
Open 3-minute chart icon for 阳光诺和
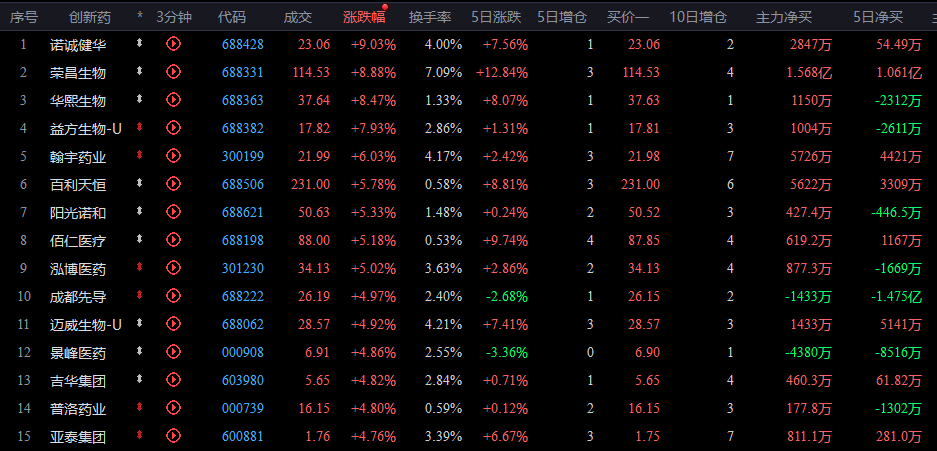(x=173, y=211)
